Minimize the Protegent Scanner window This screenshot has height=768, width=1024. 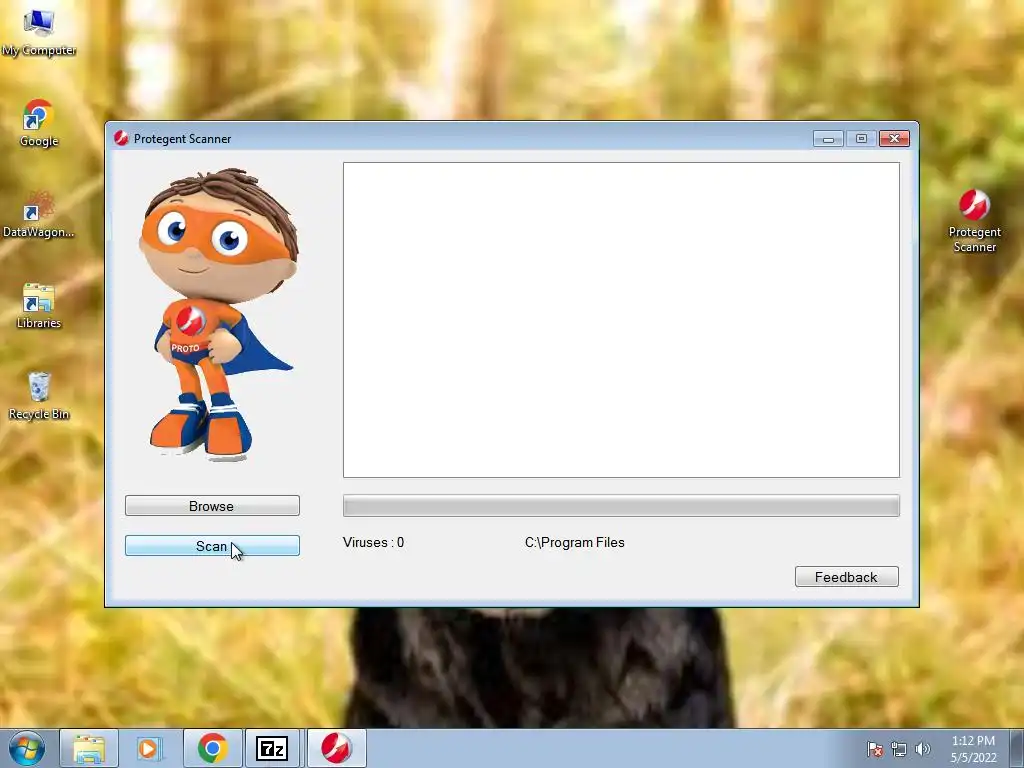tap(828, 138)
